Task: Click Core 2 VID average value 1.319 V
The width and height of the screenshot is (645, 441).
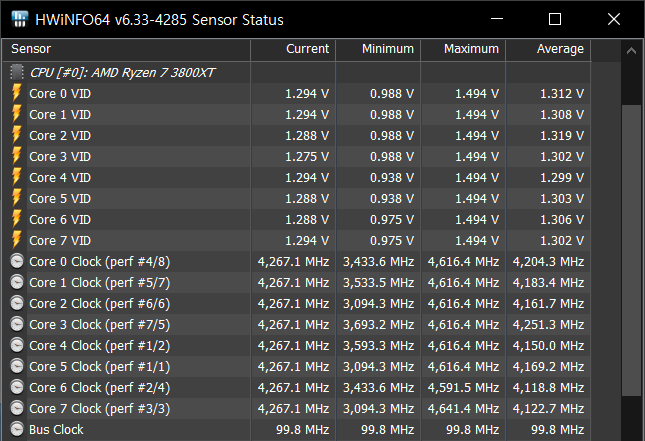Action: click(x=562, y=135)
